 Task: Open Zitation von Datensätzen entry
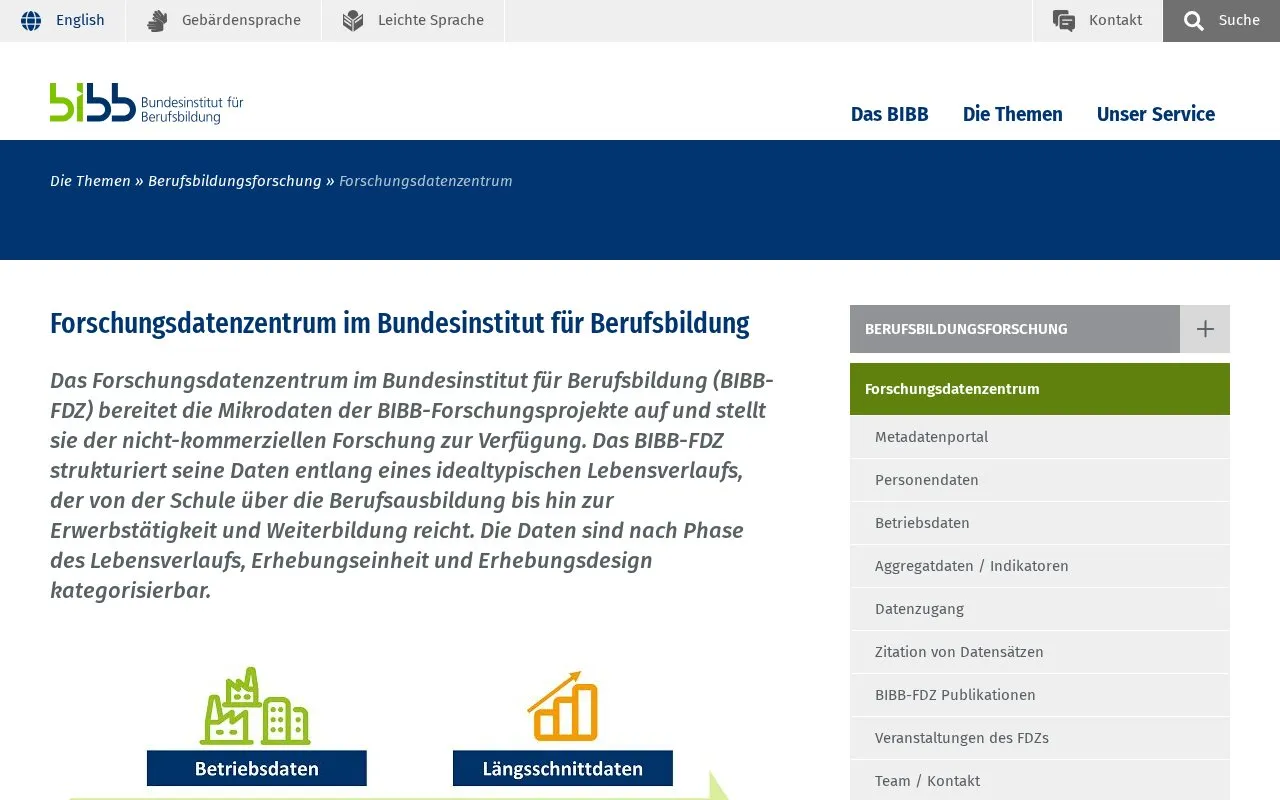(1040, 652)
